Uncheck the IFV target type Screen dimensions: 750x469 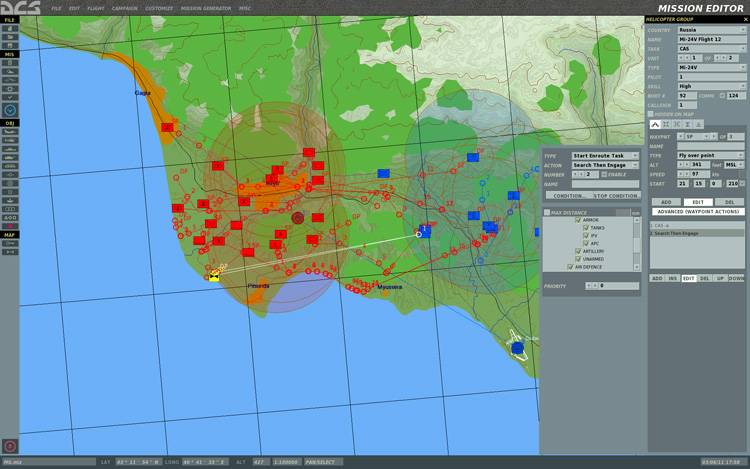[x=586, y=236]
